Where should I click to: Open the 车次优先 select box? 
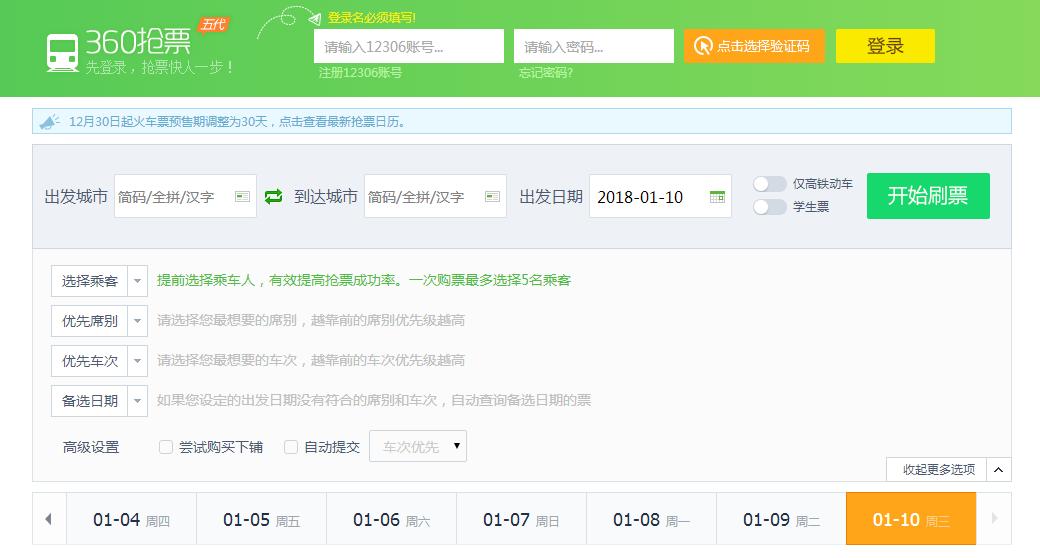[418, 446]
